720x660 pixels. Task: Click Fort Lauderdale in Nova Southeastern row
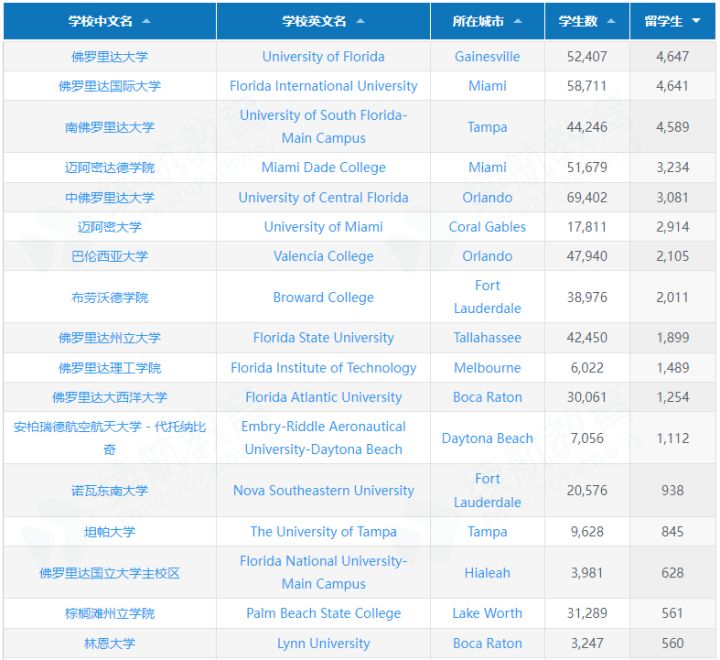(x=487, y=491)
